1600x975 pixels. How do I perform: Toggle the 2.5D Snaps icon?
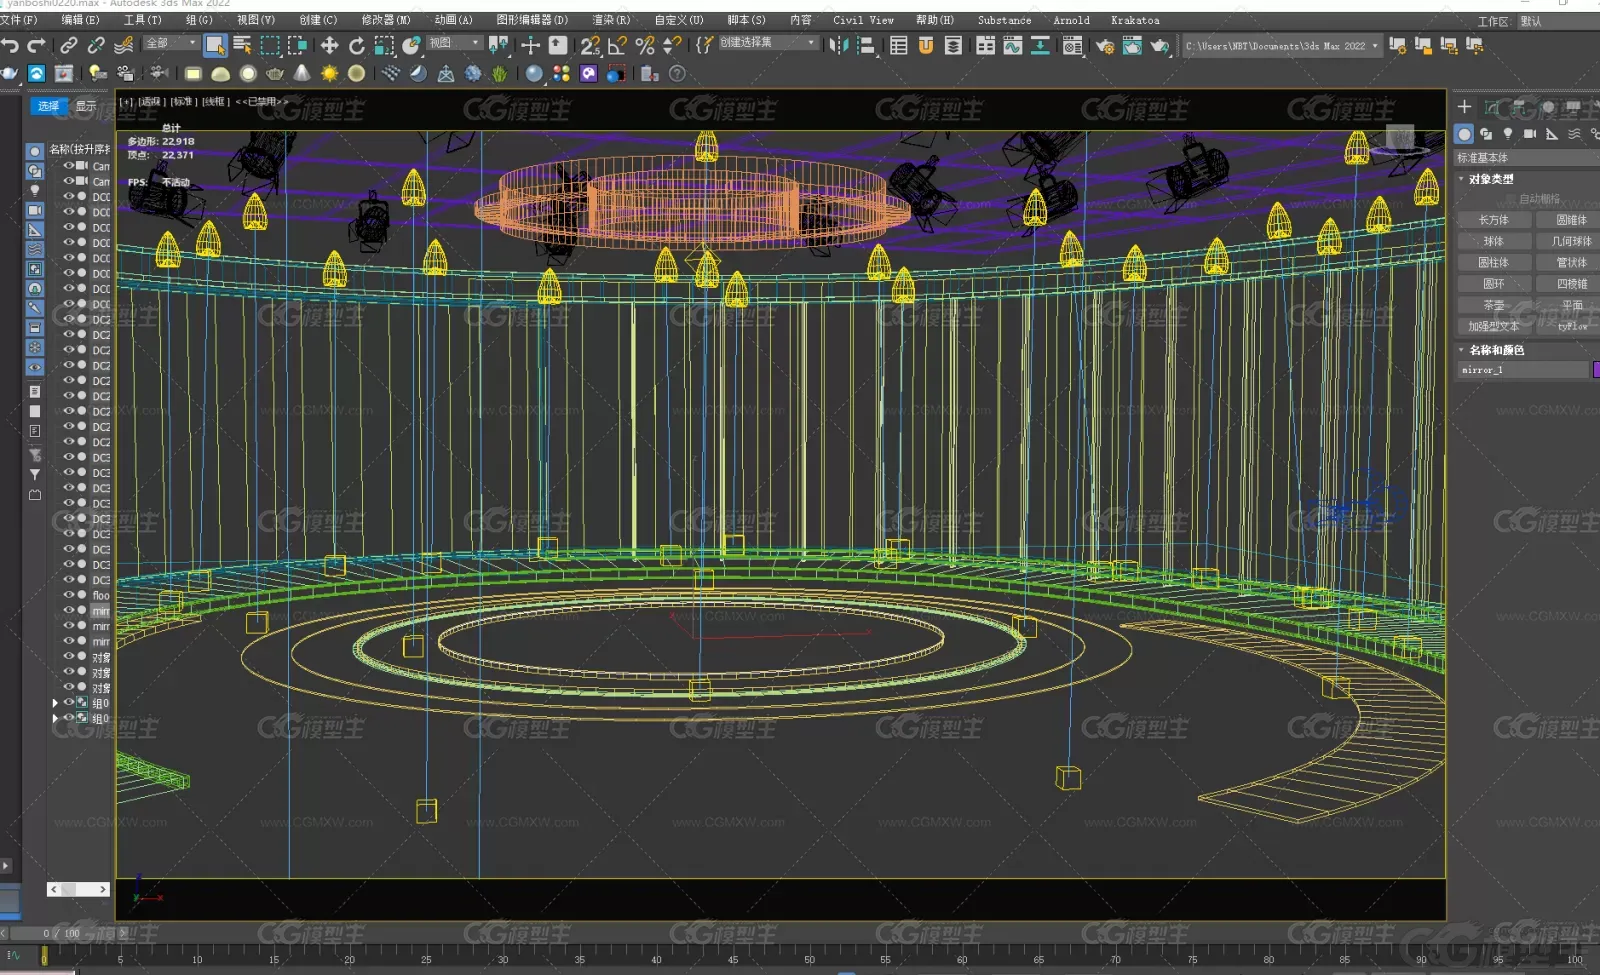(x=590, y=45)
